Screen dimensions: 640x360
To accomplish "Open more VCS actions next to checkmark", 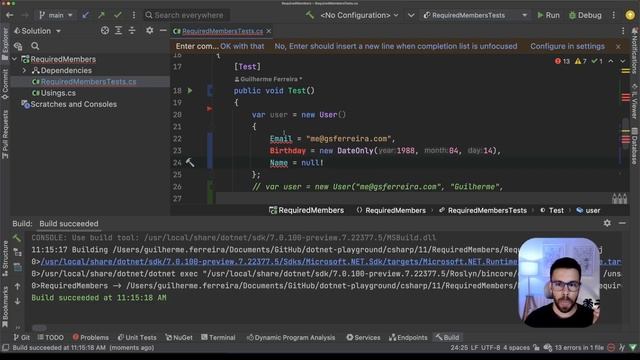I will (x=133, y=15).
